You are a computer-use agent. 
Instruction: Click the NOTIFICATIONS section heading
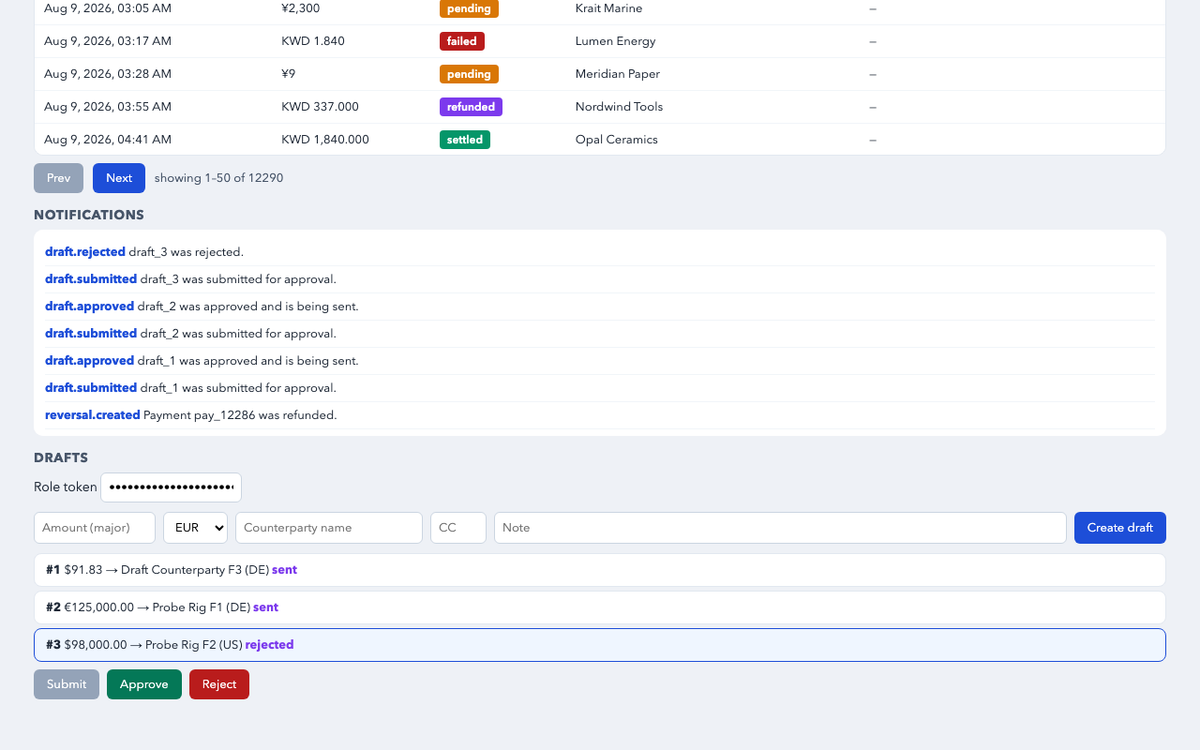click(89, 215)
